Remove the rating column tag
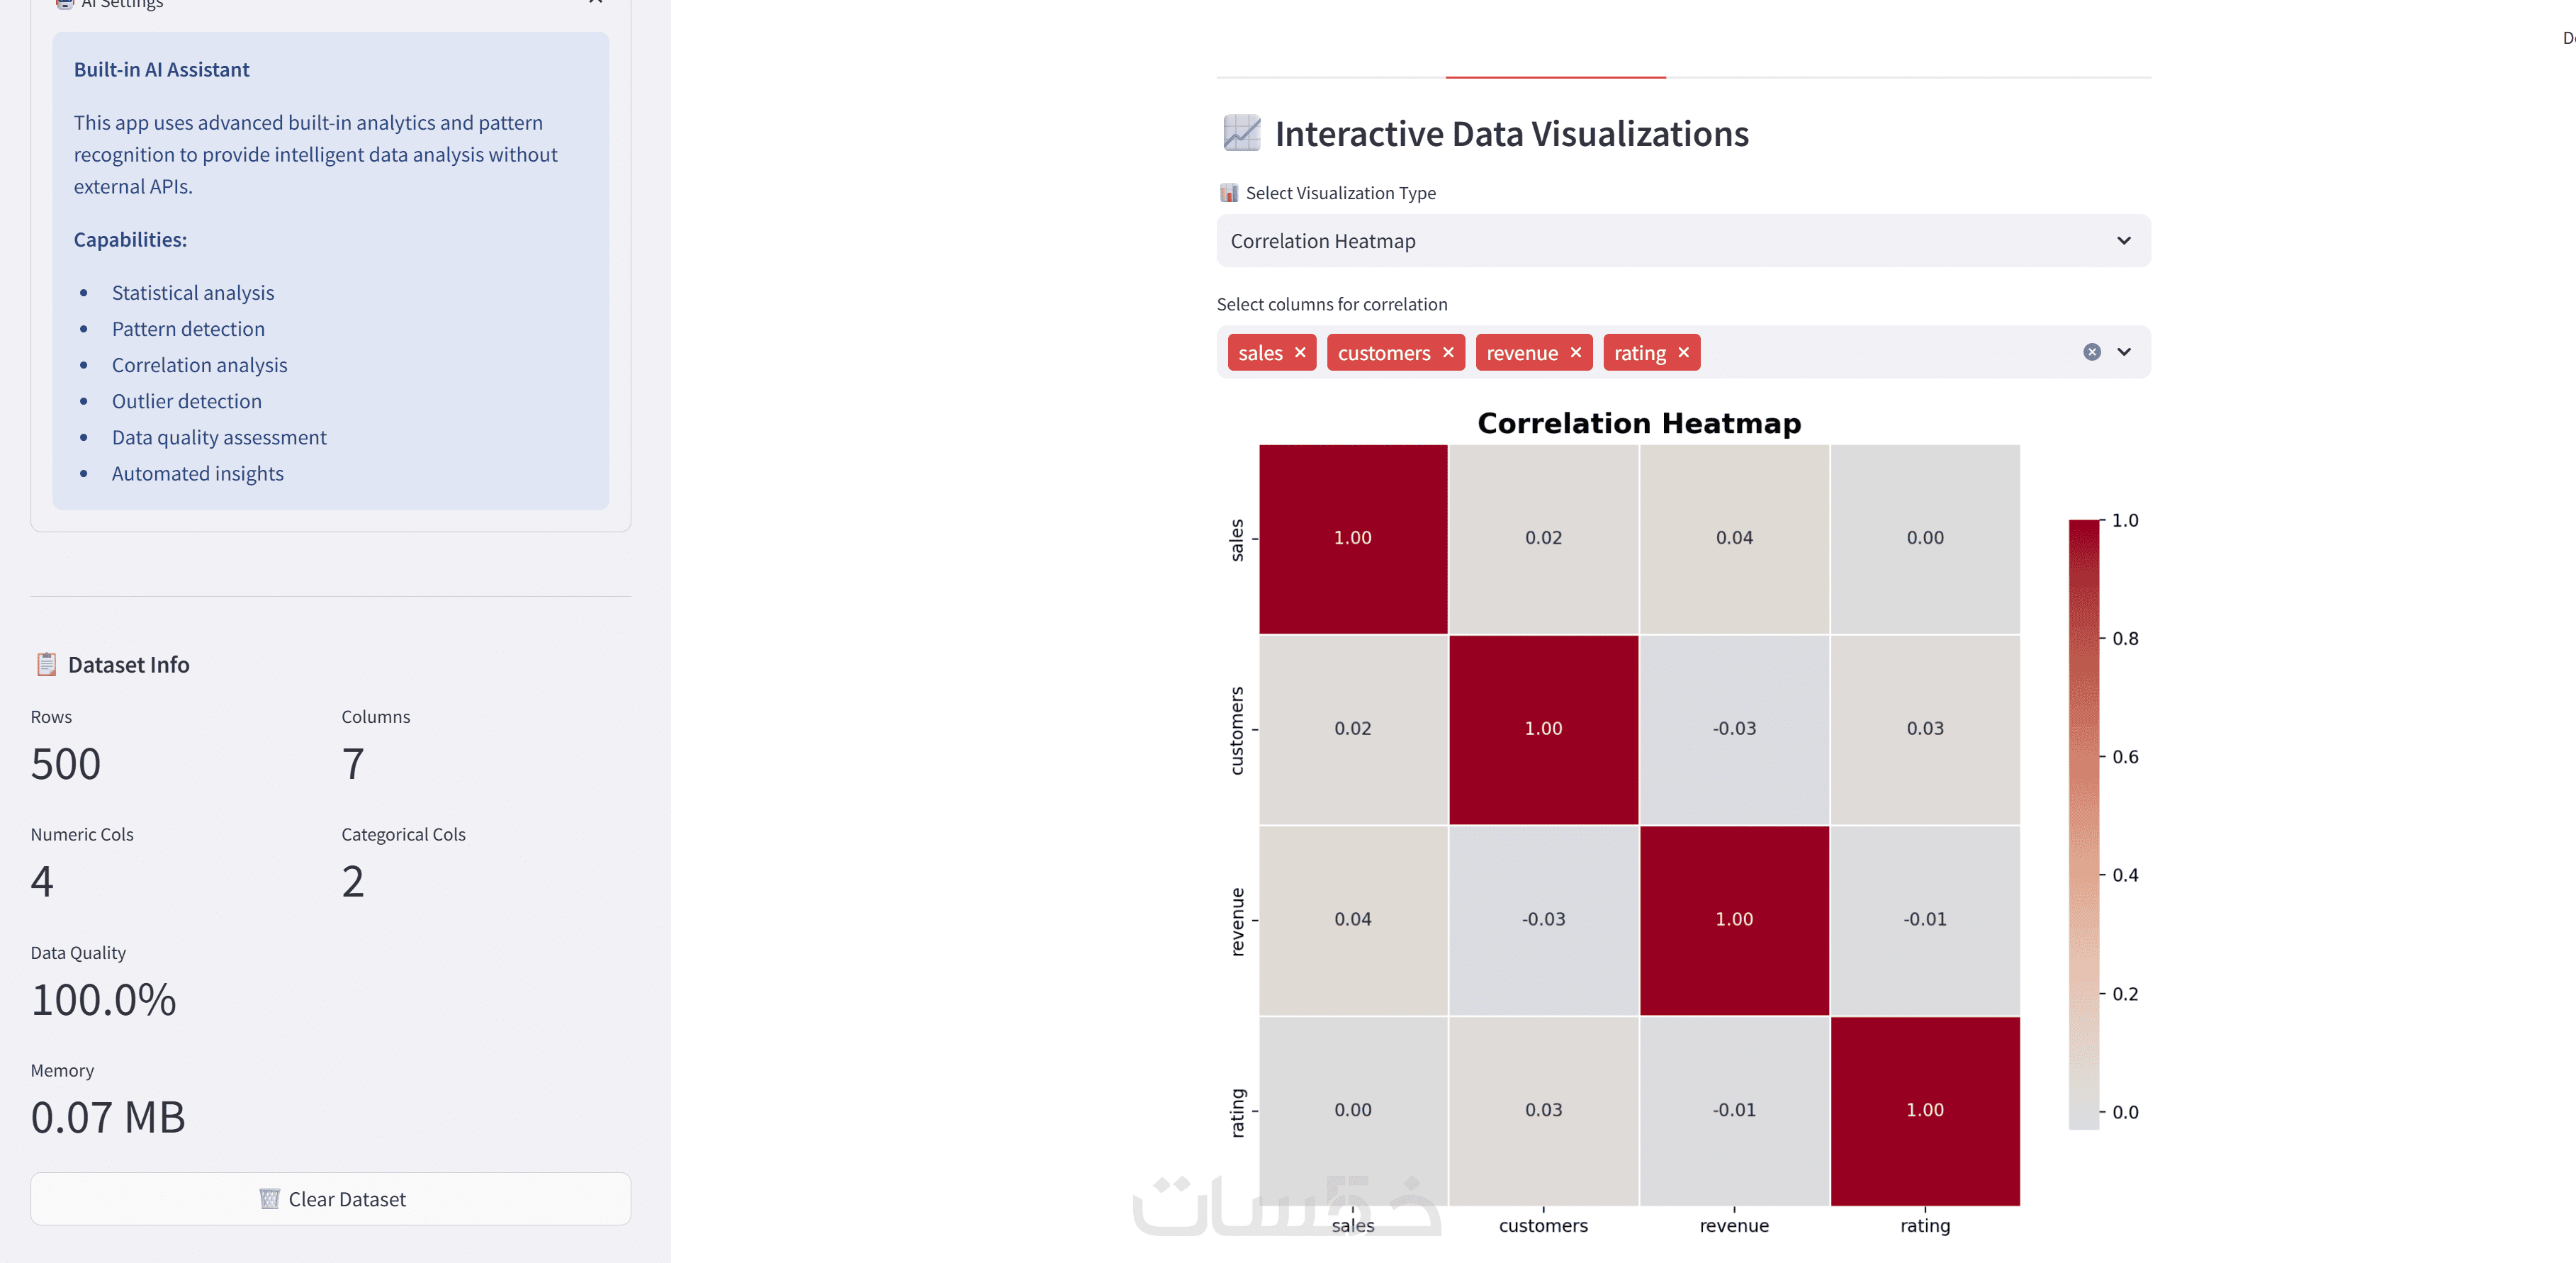Image resolution: width=2576 pixels, height=1263 pixels. pyautogui.click(x=1684, y=353)
